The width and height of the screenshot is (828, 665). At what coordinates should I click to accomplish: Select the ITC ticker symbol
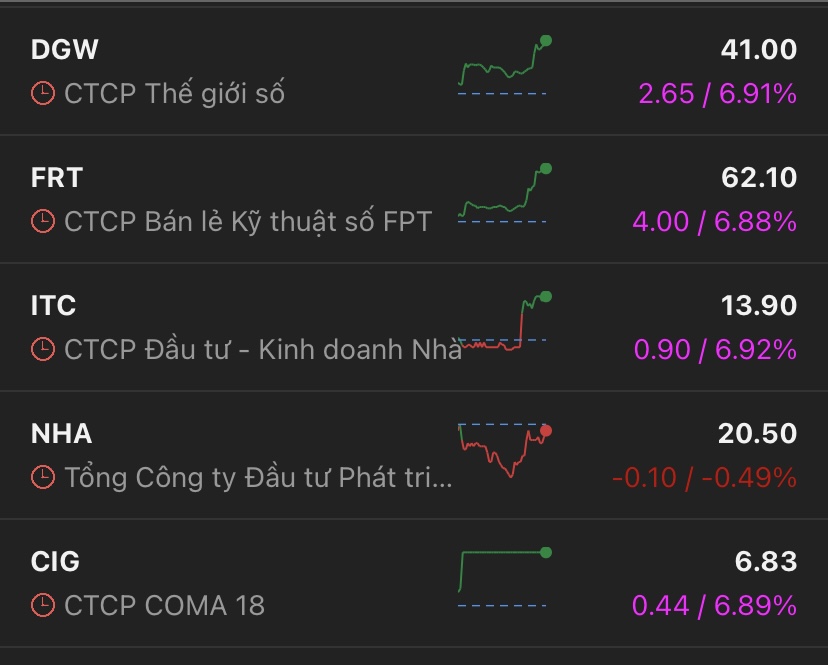click(x=54, y=305)
